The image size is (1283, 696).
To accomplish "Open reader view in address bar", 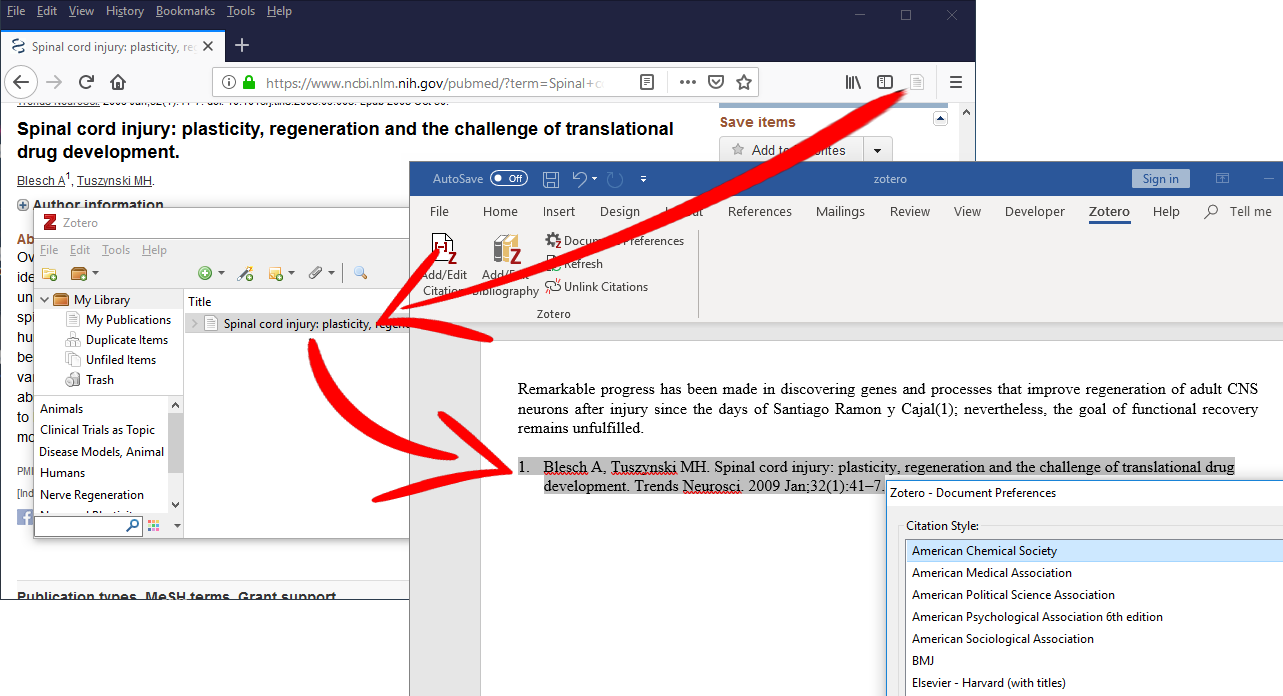I will pos(648,82).
